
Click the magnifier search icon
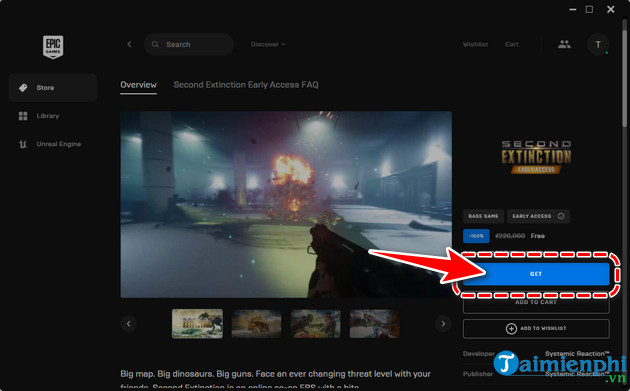(x=155, y=44)
